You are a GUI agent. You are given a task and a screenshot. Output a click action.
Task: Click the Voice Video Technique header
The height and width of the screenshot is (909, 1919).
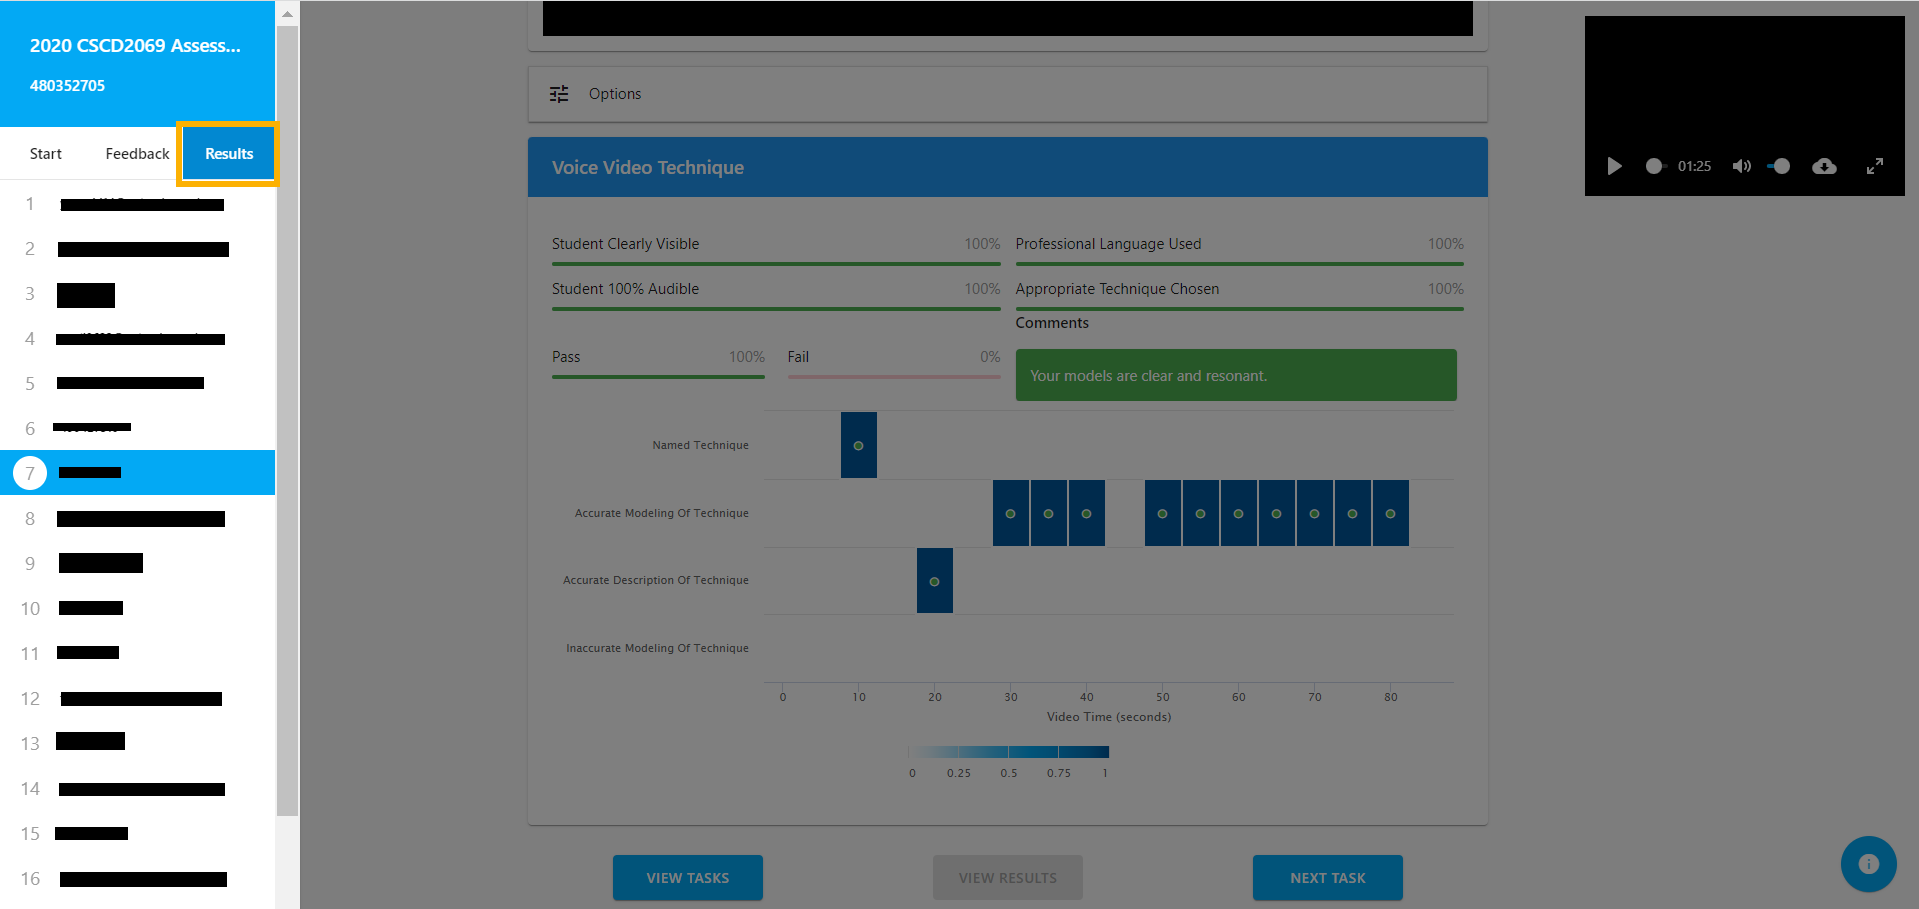pyautogui.click(x=1007, y=167)
